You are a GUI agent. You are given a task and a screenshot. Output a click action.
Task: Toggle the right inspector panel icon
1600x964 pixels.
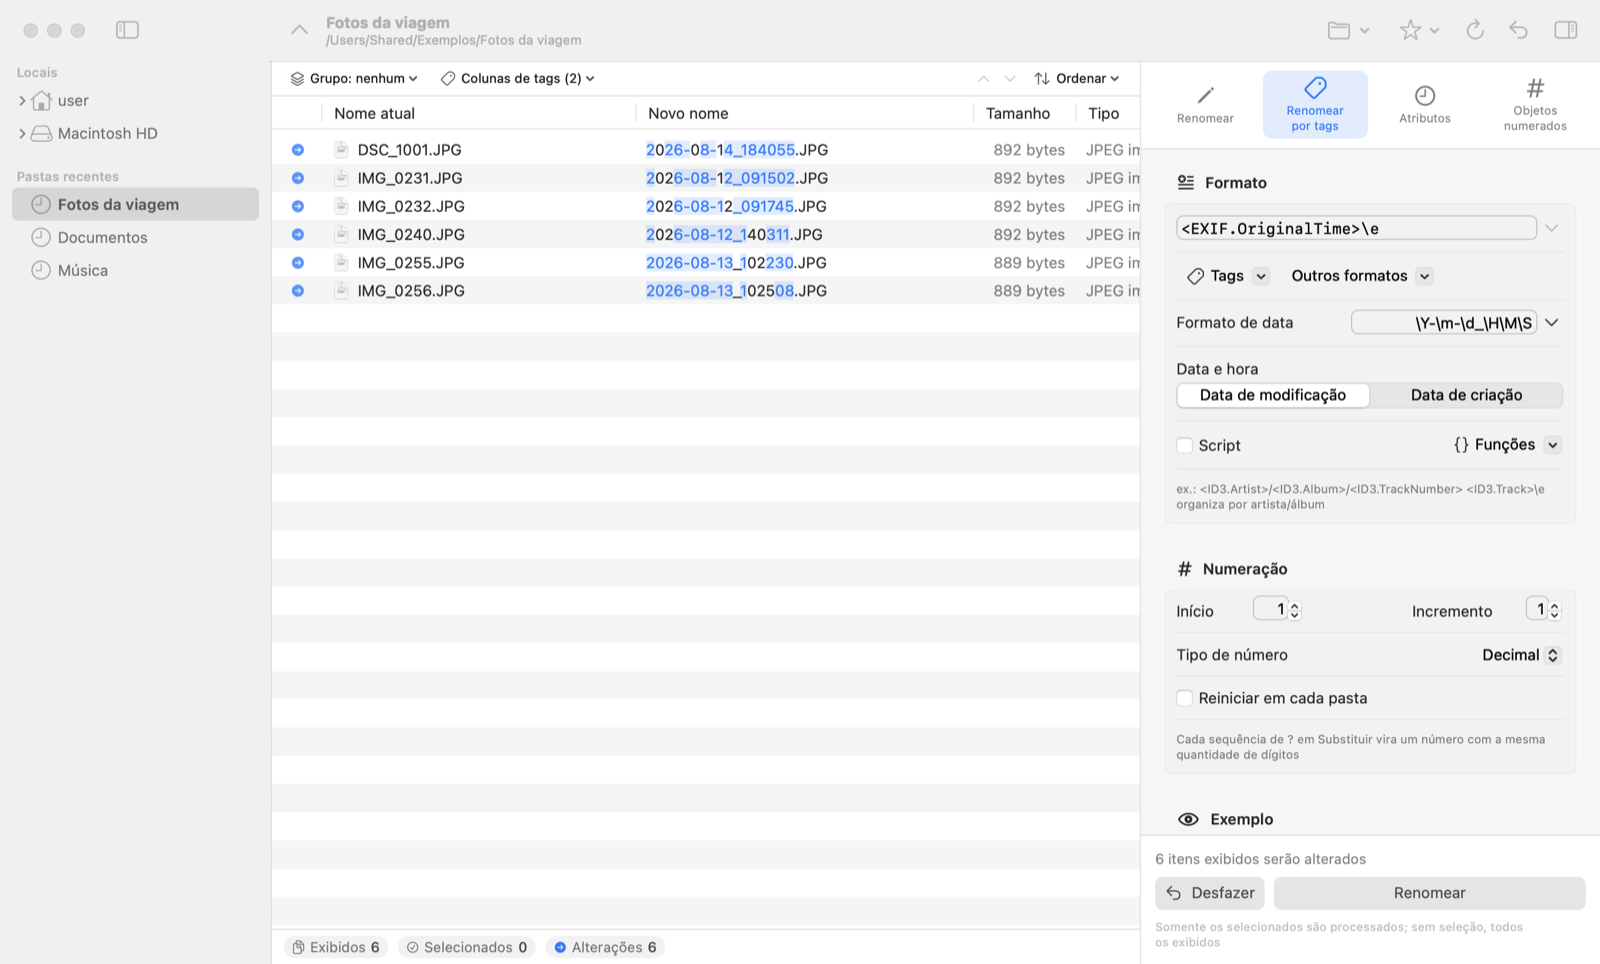tap(1566, 30)
